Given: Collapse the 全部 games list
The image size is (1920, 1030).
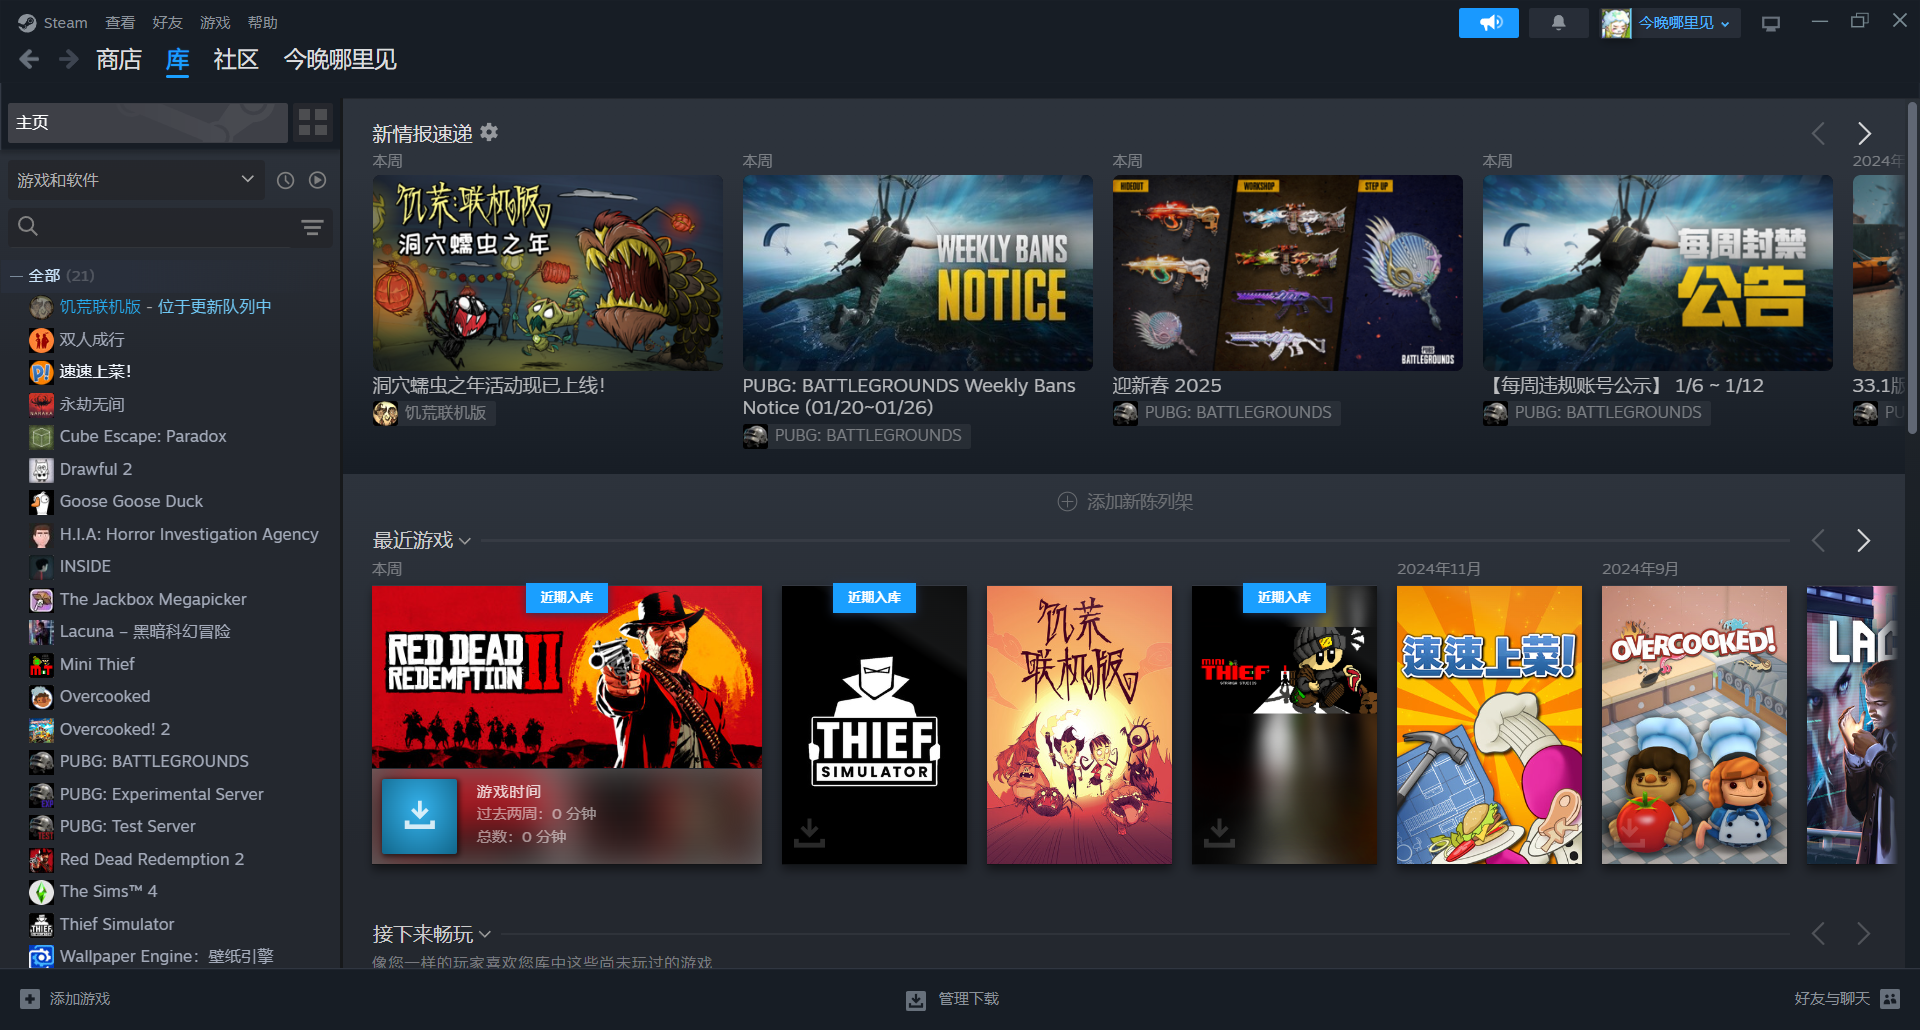Looking at the screenshot, I should tap(17, 276).
